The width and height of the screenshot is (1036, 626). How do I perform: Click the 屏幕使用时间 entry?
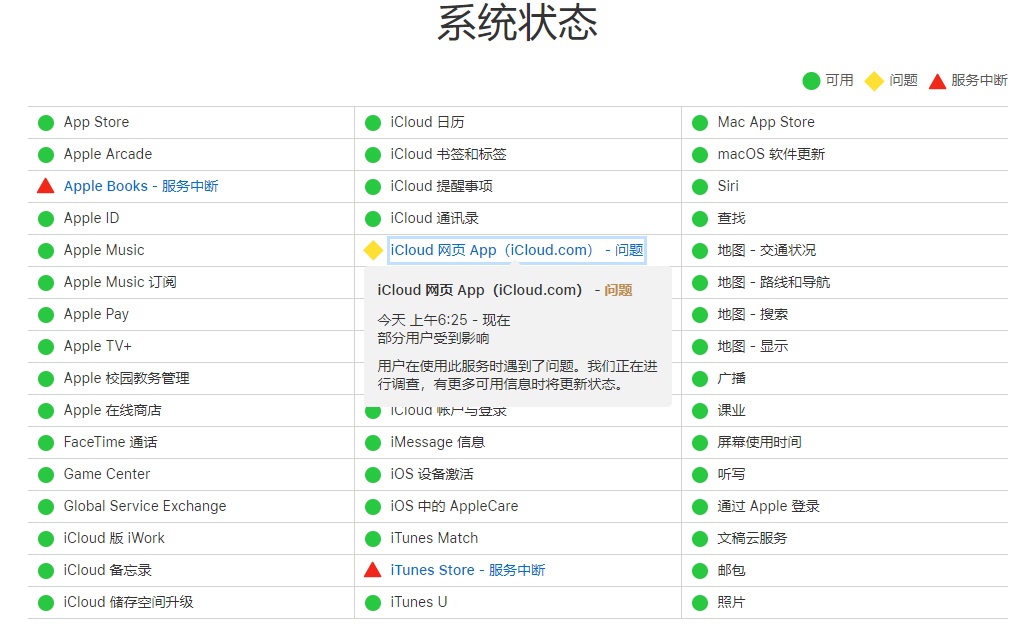[x=759, y=442]
